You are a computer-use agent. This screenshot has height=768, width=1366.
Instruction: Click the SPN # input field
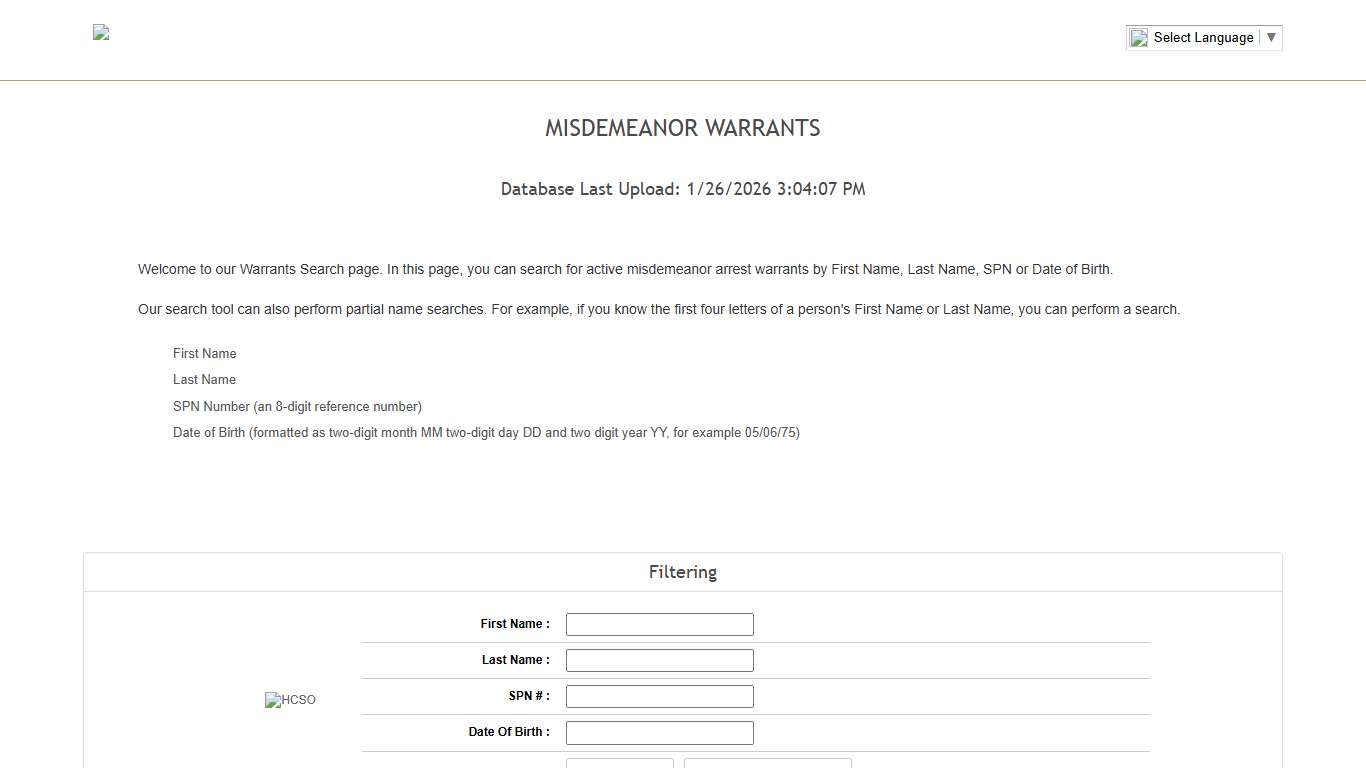[x=659, y=696]
